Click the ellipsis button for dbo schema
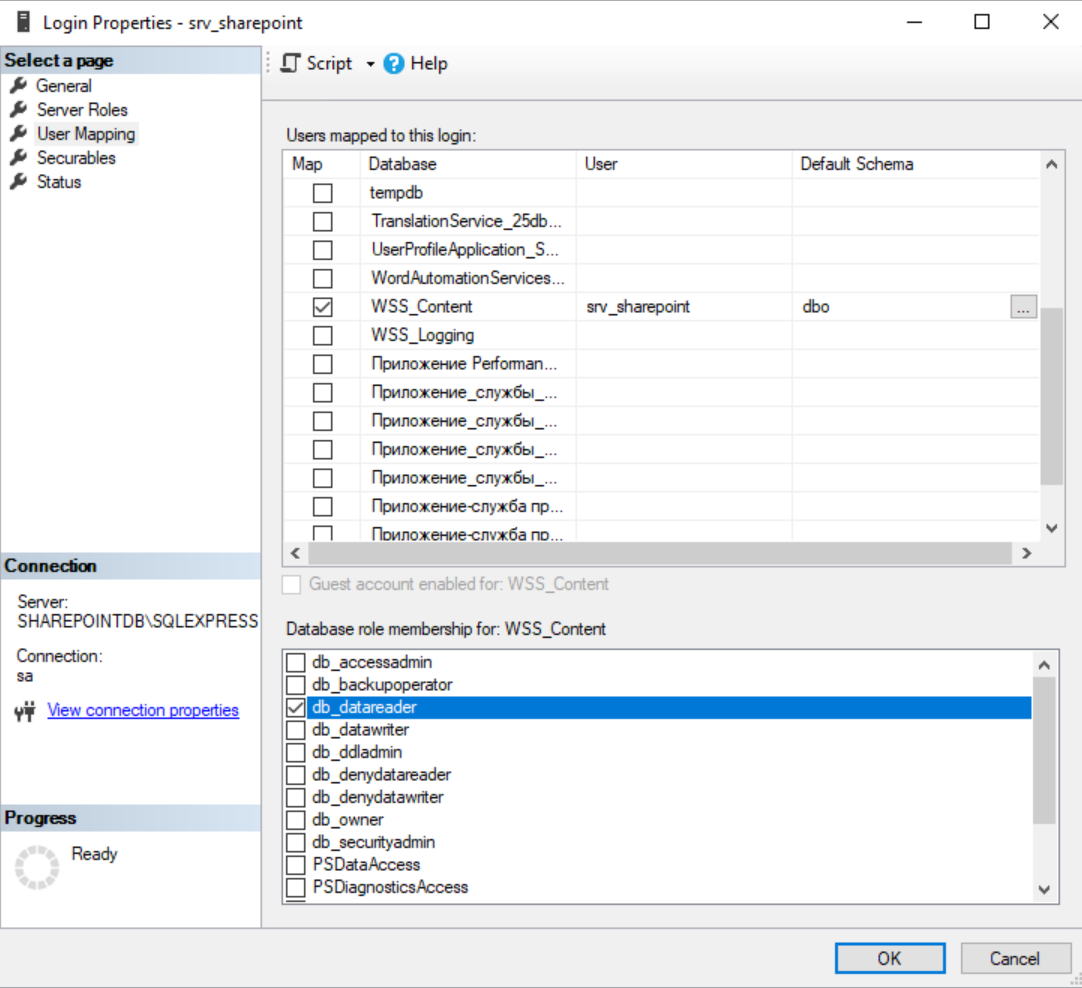This screenshot has width=1082, height=988. [x=1023, y=307]
